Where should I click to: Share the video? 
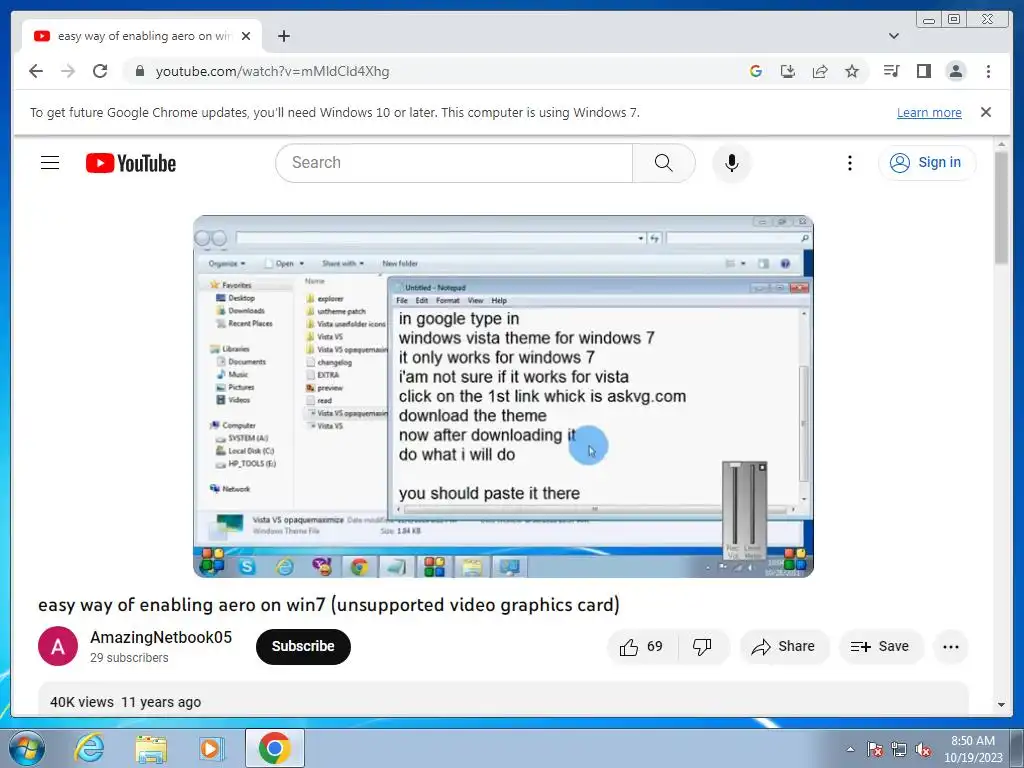[x=784, y=647]
